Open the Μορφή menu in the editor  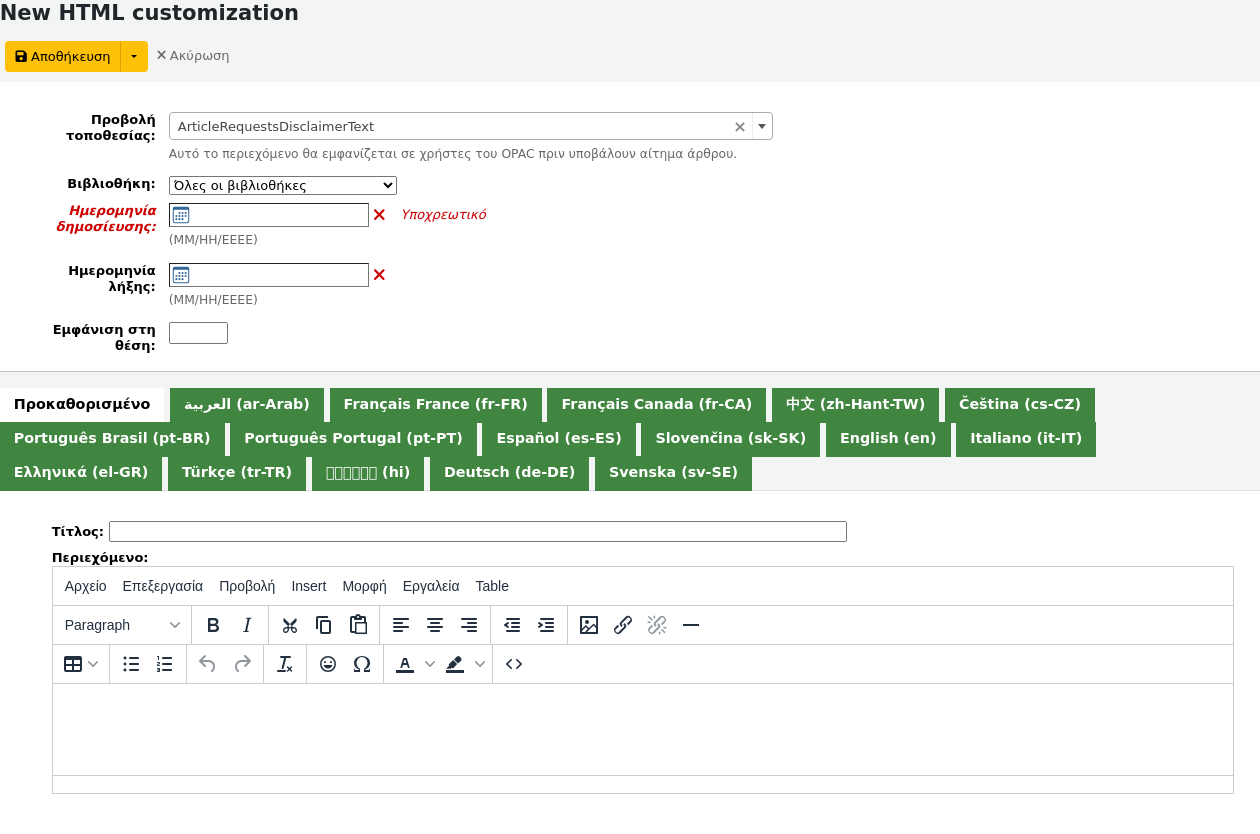[x=364, y=586]
